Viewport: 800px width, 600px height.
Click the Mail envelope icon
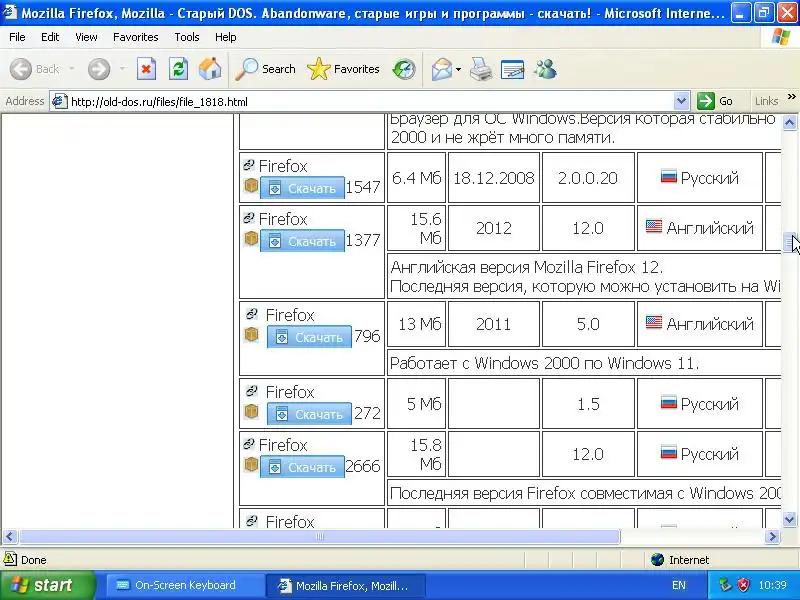[x=442, y=69]
